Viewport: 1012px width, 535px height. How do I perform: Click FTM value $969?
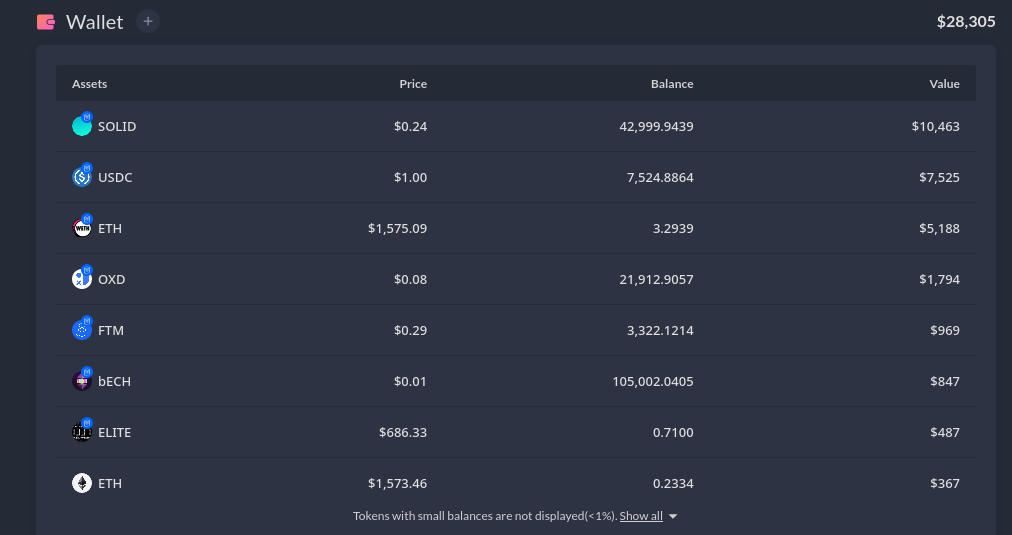pos(945,330)
